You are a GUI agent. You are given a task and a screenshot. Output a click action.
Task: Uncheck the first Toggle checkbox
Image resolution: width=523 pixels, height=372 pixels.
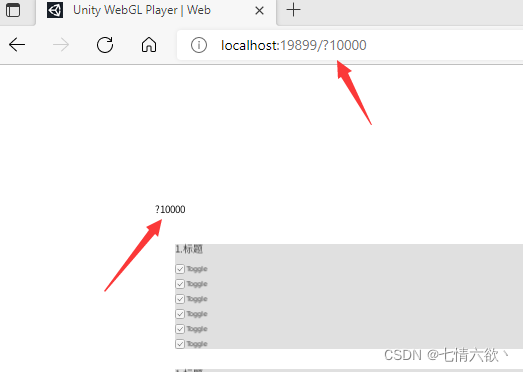pyautogui.click(x=180, y=269)
